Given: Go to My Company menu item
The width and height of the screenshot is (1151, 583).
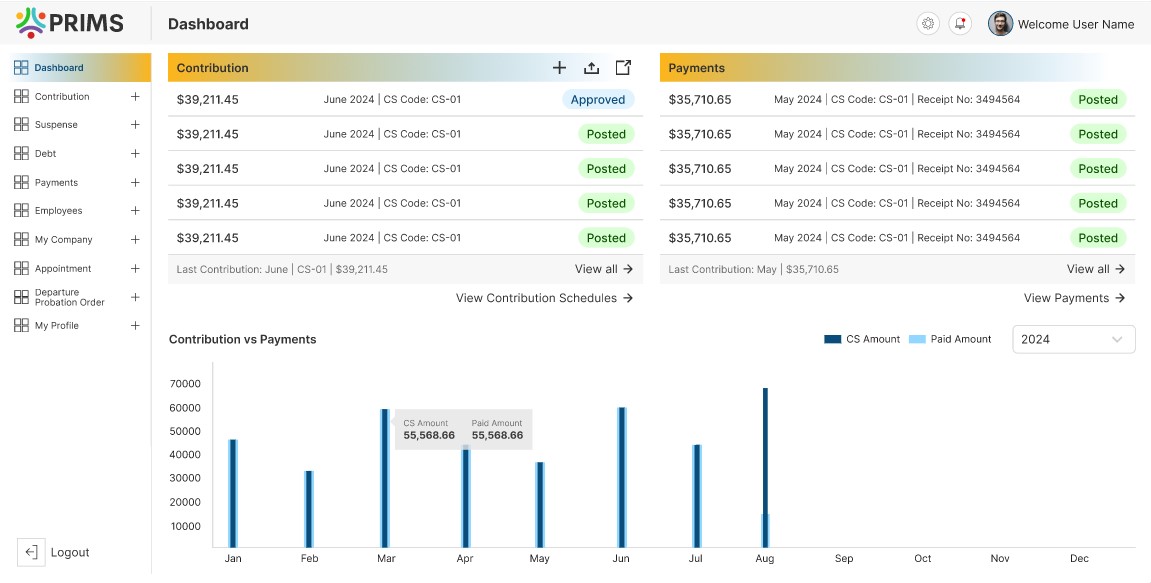Looking at the screenshot, I should pyautogui.click(x=63, y=240).
